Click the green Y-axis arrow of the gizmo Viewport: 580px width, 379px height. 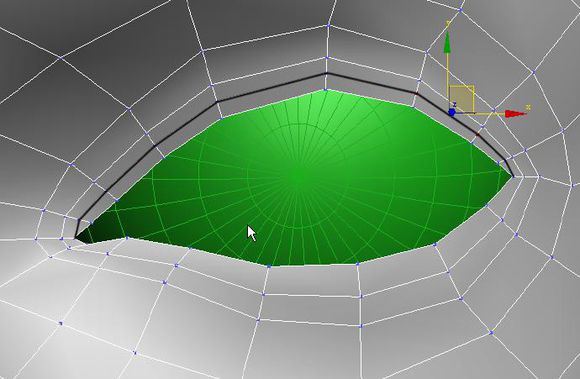click(x=447, y=43)
